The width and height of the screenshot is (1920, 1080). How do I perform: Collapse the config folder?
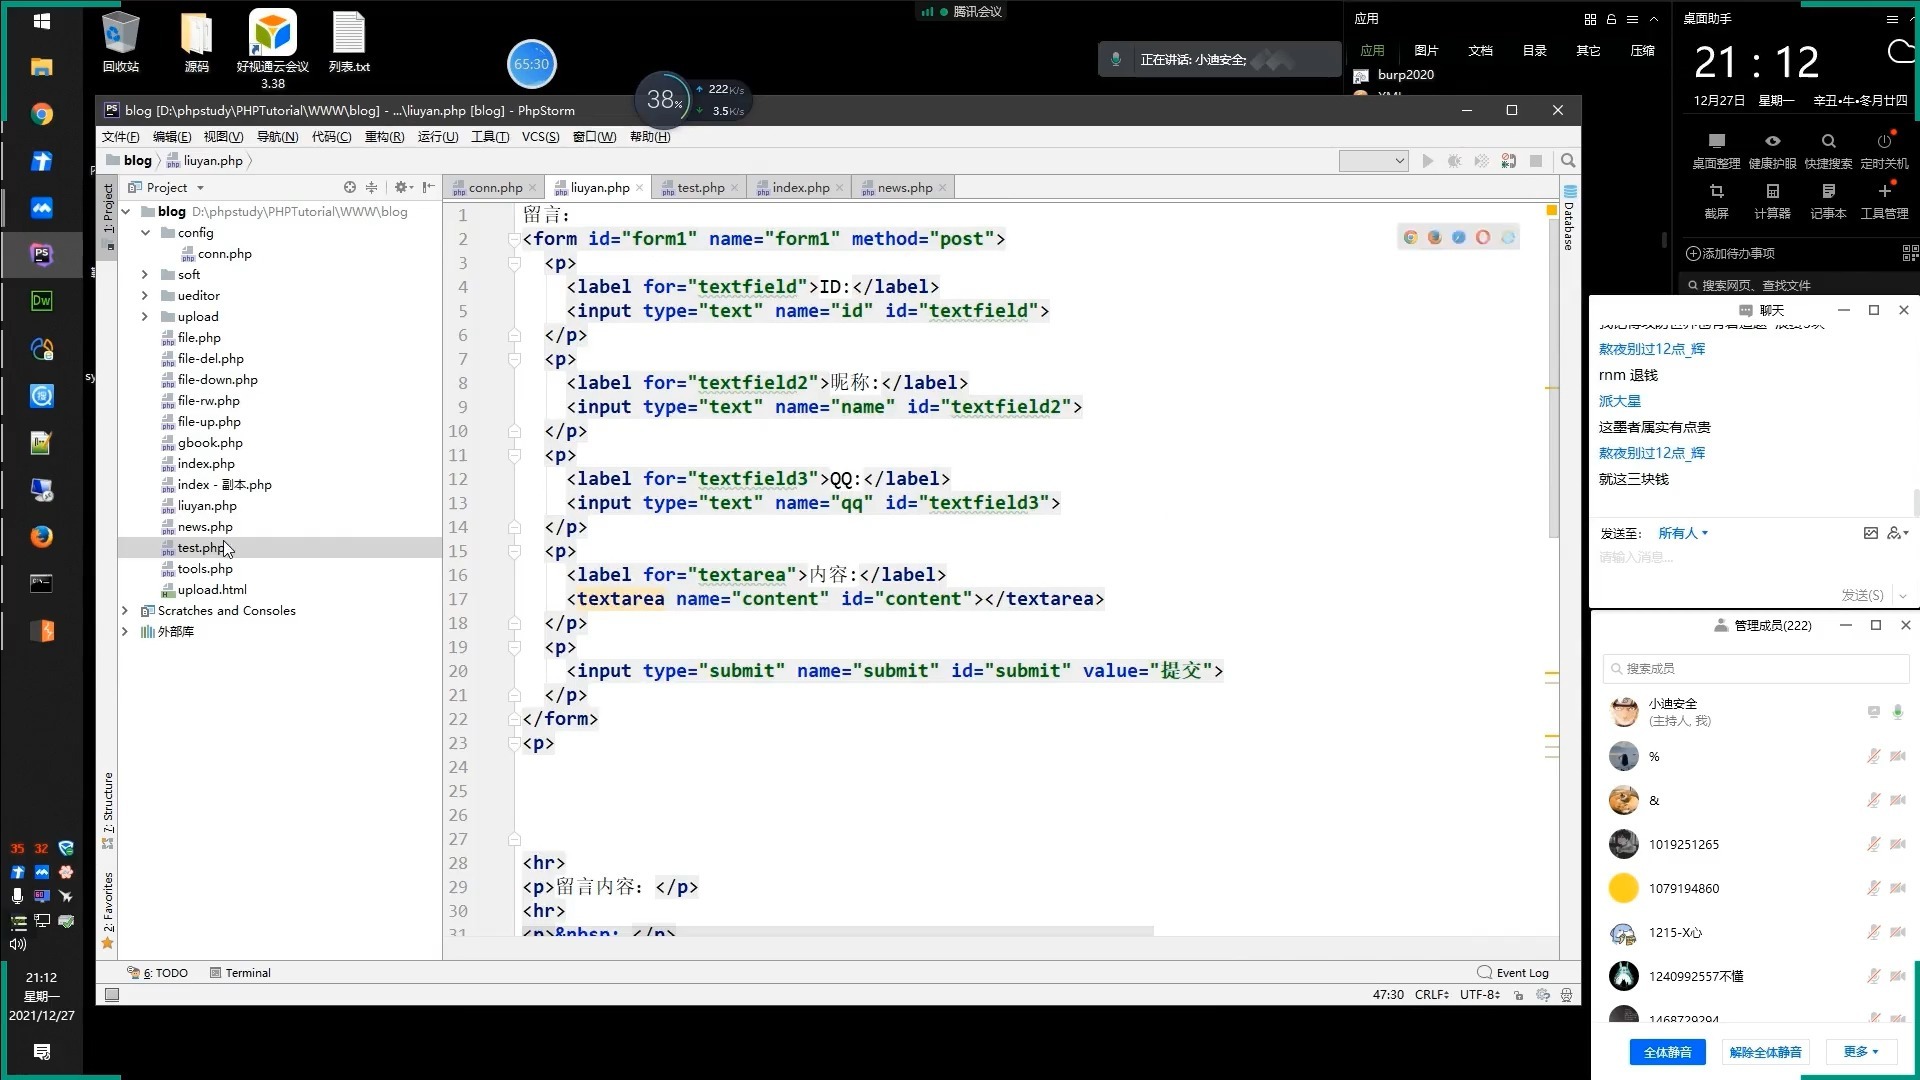point(145,232)
